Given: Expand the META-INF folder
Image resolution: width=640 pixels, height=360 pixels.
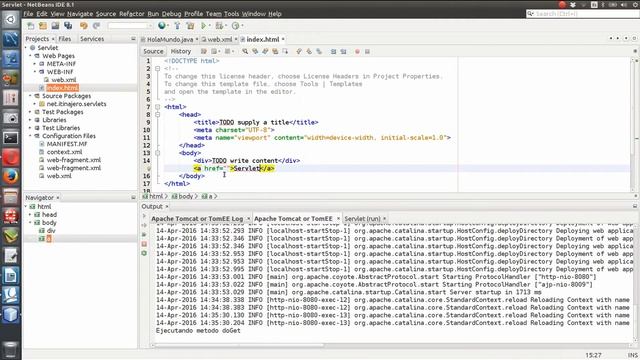Looking at the screenshot, I should (35, 64).
